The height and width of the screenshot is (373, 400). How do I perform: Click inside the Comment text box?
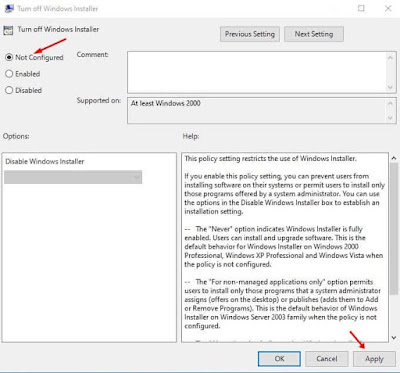point(257,72)
